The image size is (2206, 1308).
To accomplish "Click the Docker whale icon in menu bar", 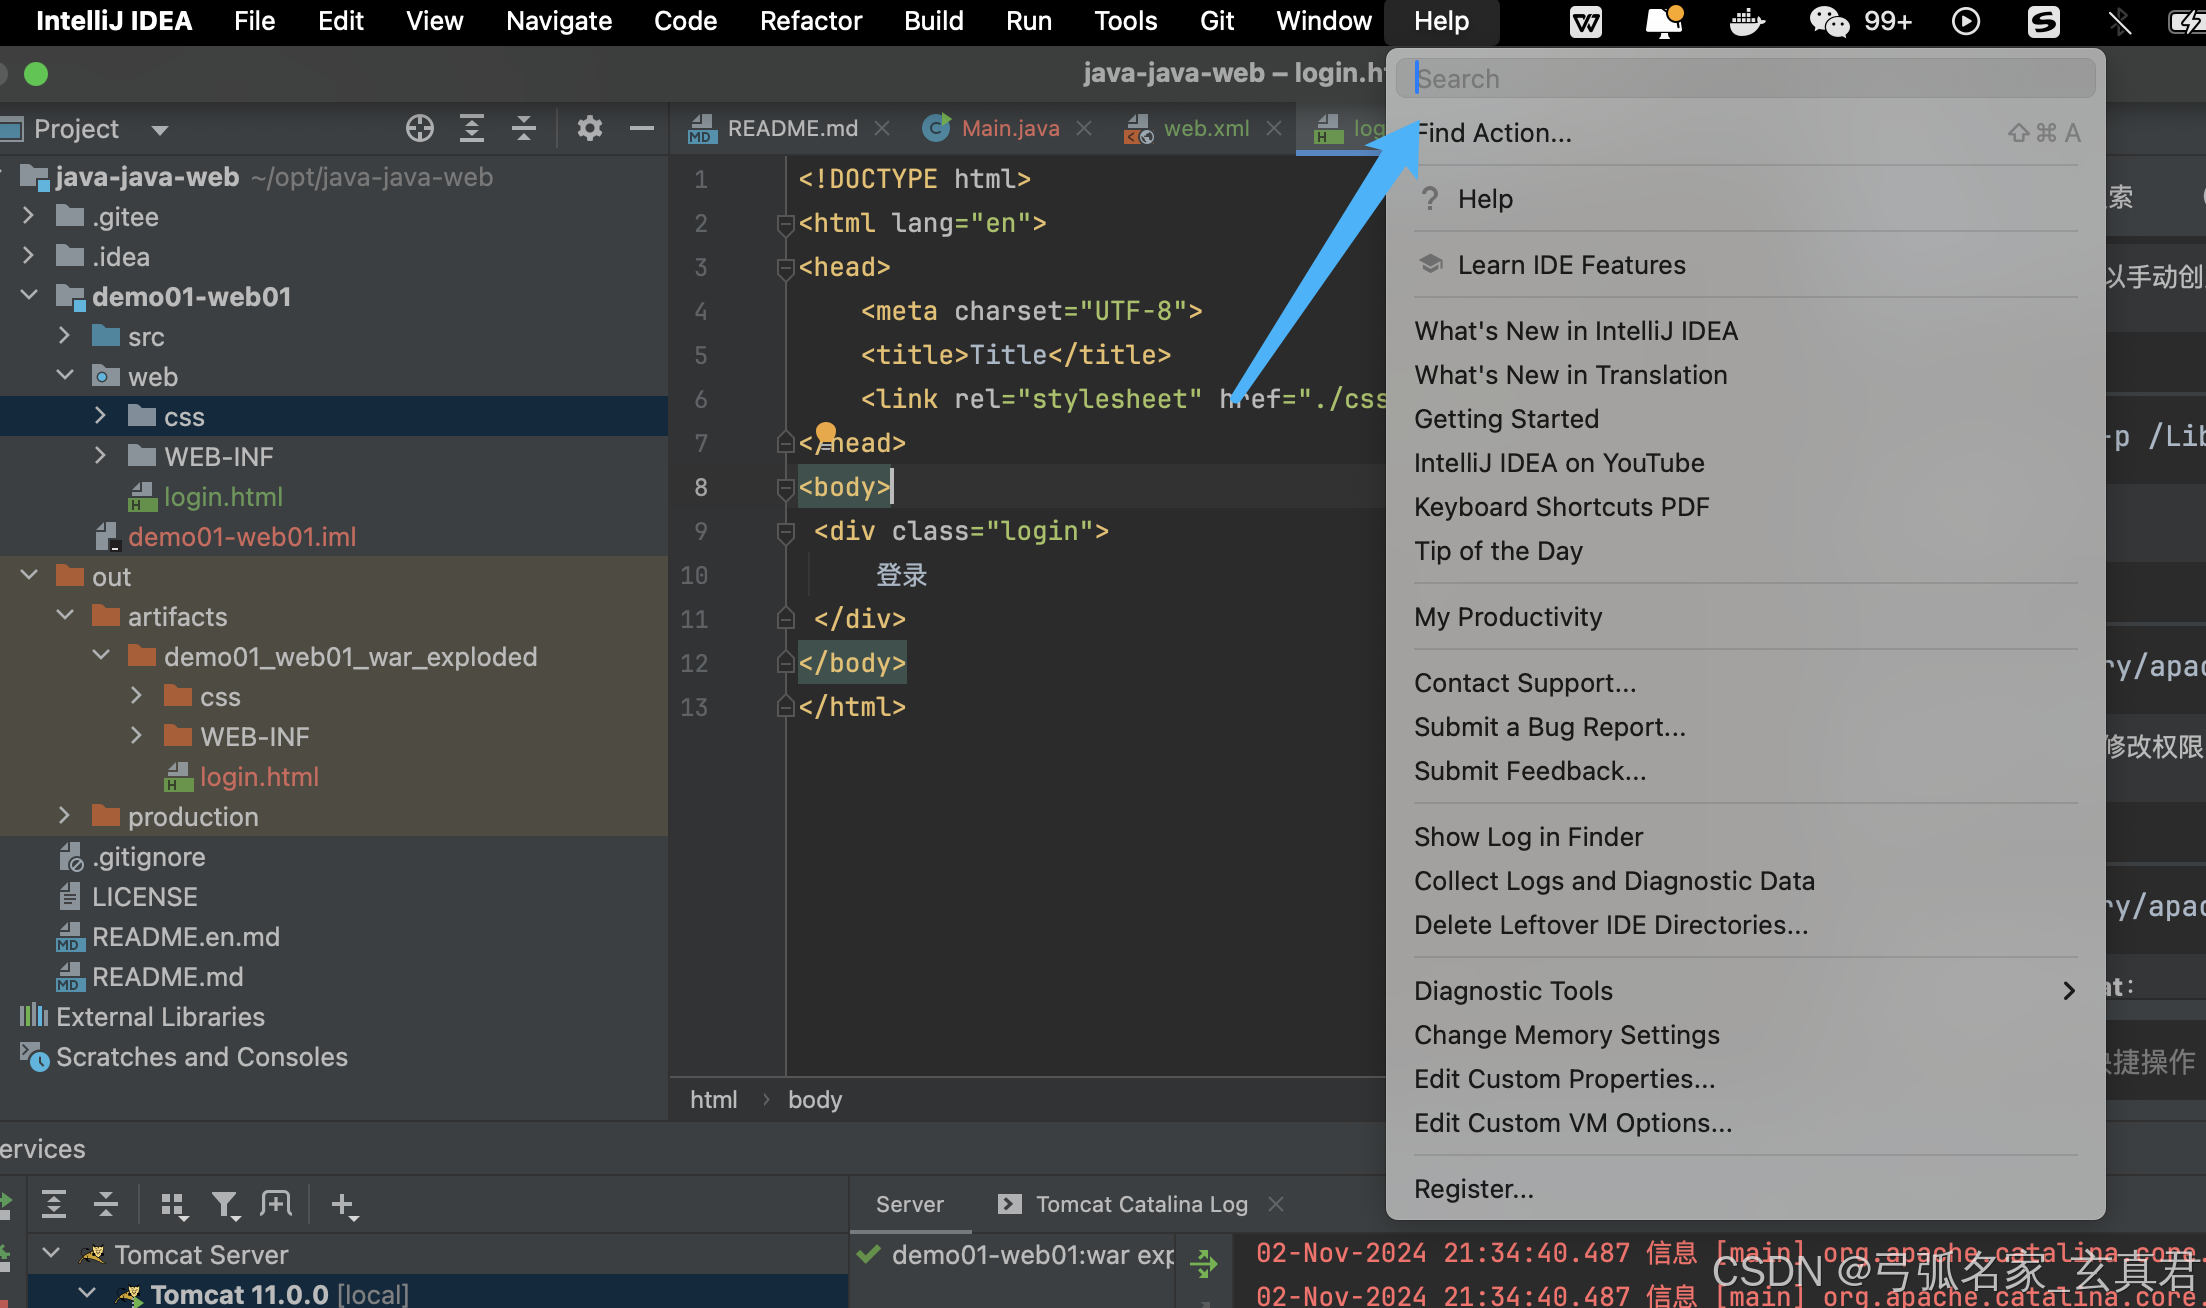I will pyautogui.click(x=1747, y=21).
